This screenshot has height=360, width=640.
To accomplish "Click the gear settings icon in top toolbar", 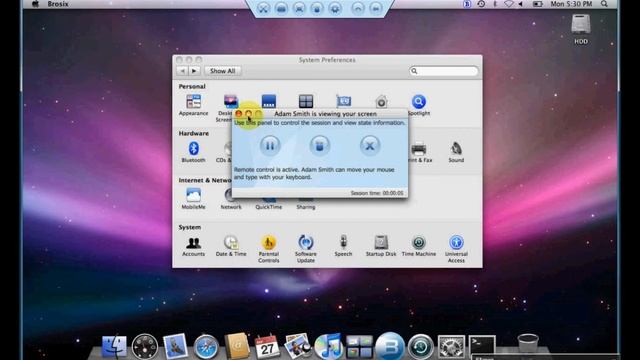I will (x=335, y=8).
